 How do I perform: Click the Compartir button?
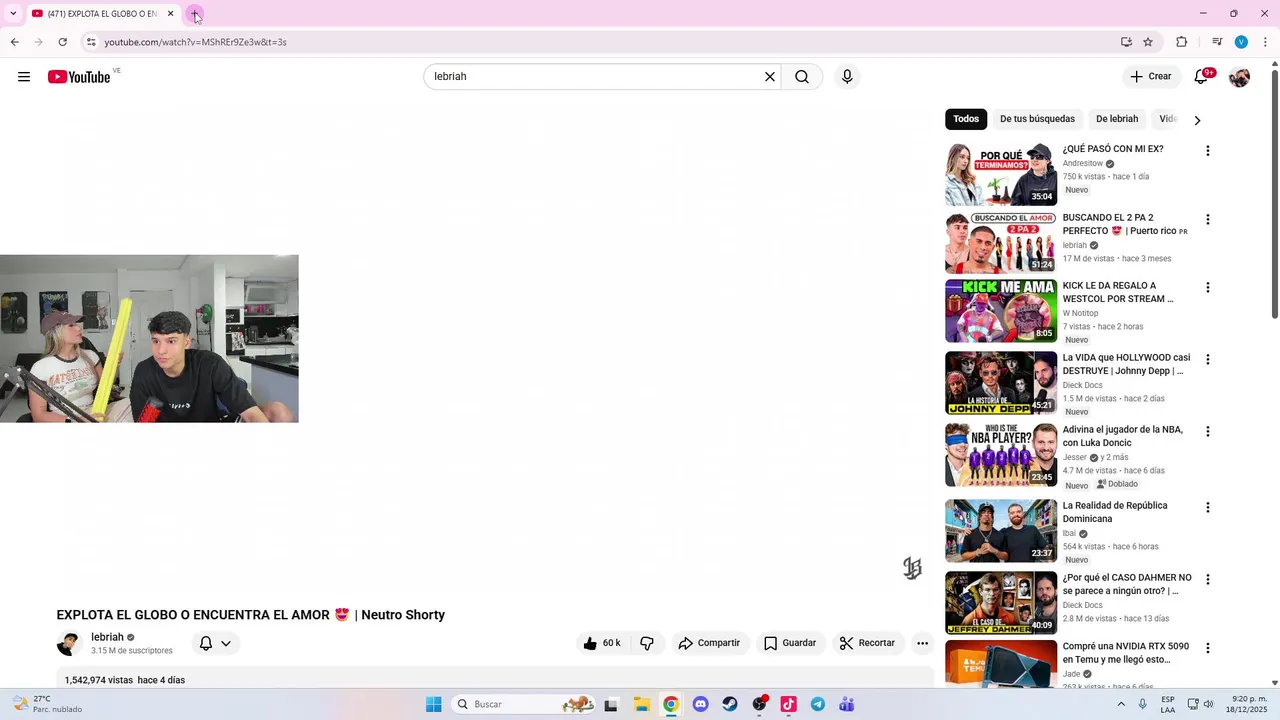point(709,643)
